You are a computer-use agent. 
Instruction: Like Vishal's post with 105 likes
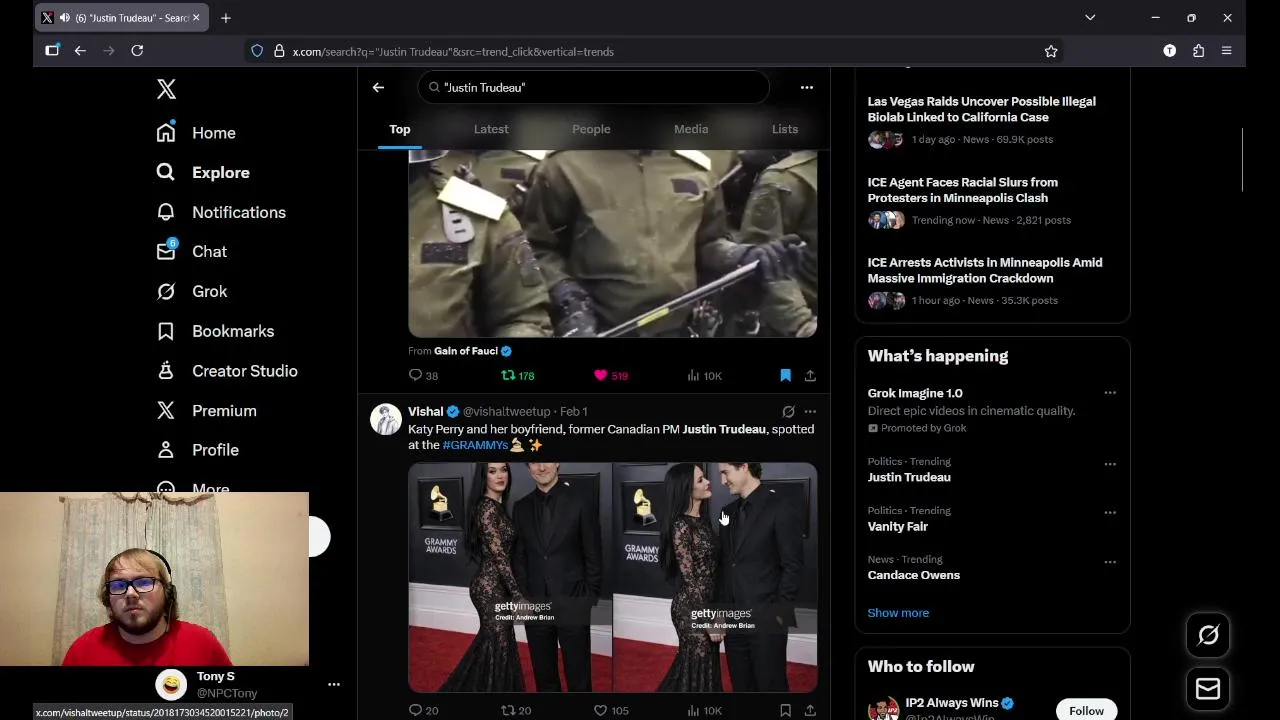pos(611,711)
